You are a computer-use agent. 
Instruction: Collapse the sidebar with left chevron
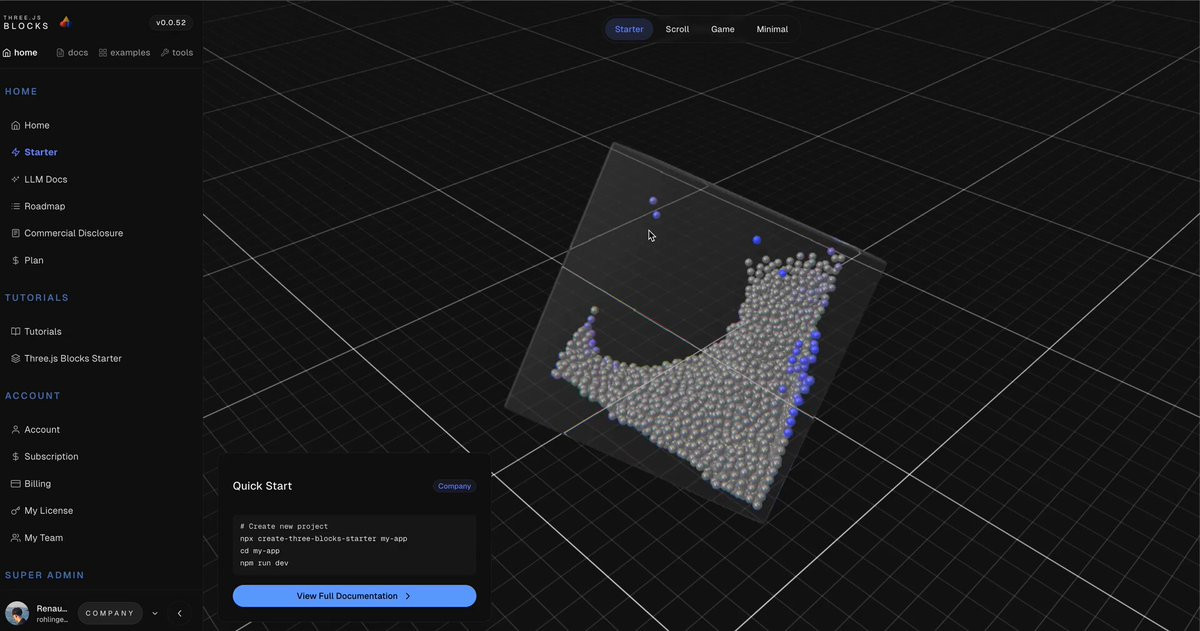point(180,613)
